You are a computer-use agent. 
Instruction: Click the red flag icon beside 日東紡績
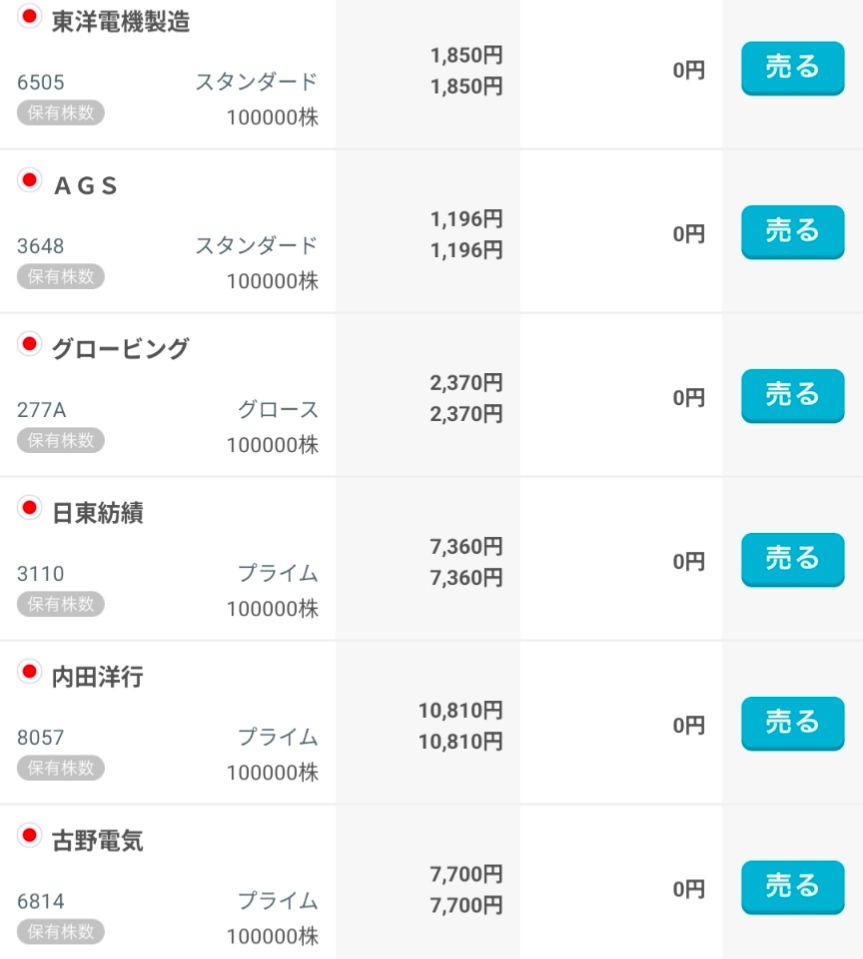click(30, 509)
